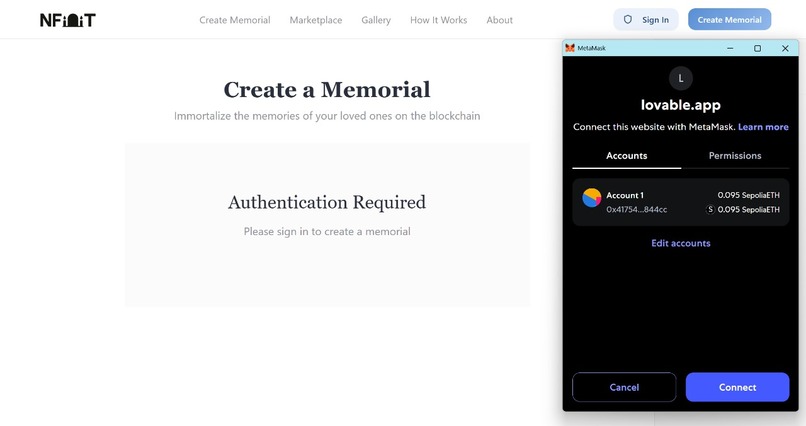Open How It Works page
The height and width of the screenshot is (426, 806).
tap(438, 20)
